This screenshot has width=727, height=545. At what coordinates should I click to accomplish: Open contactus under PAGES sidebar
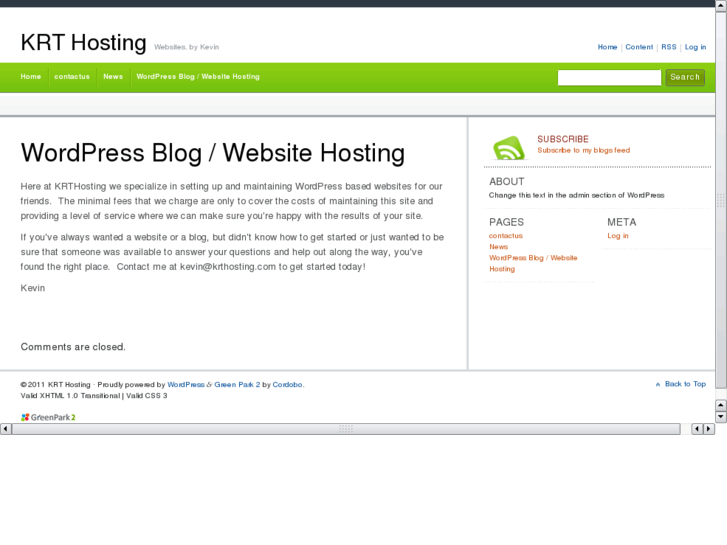pyautogui.click(x=505, y=236)
